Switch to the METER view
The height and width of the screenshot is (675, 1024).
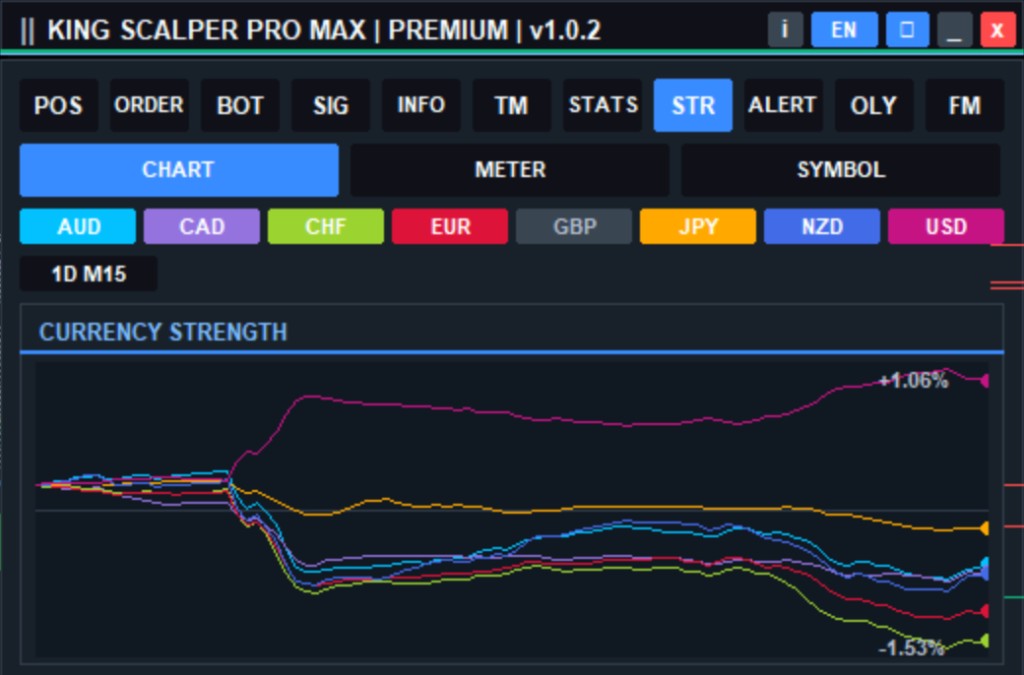pyautogui.click(x=510, y=170)
